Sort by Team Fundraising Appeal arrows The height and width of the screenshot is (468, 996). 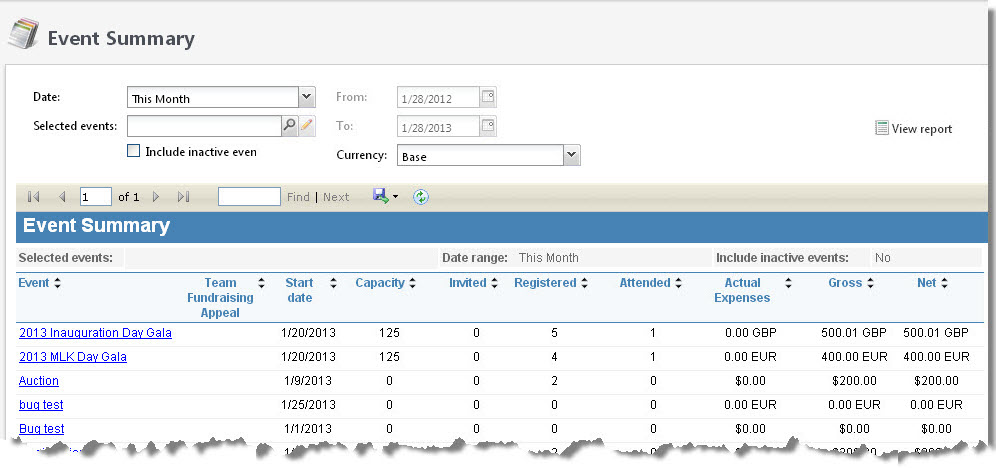[x=261, y=283]
